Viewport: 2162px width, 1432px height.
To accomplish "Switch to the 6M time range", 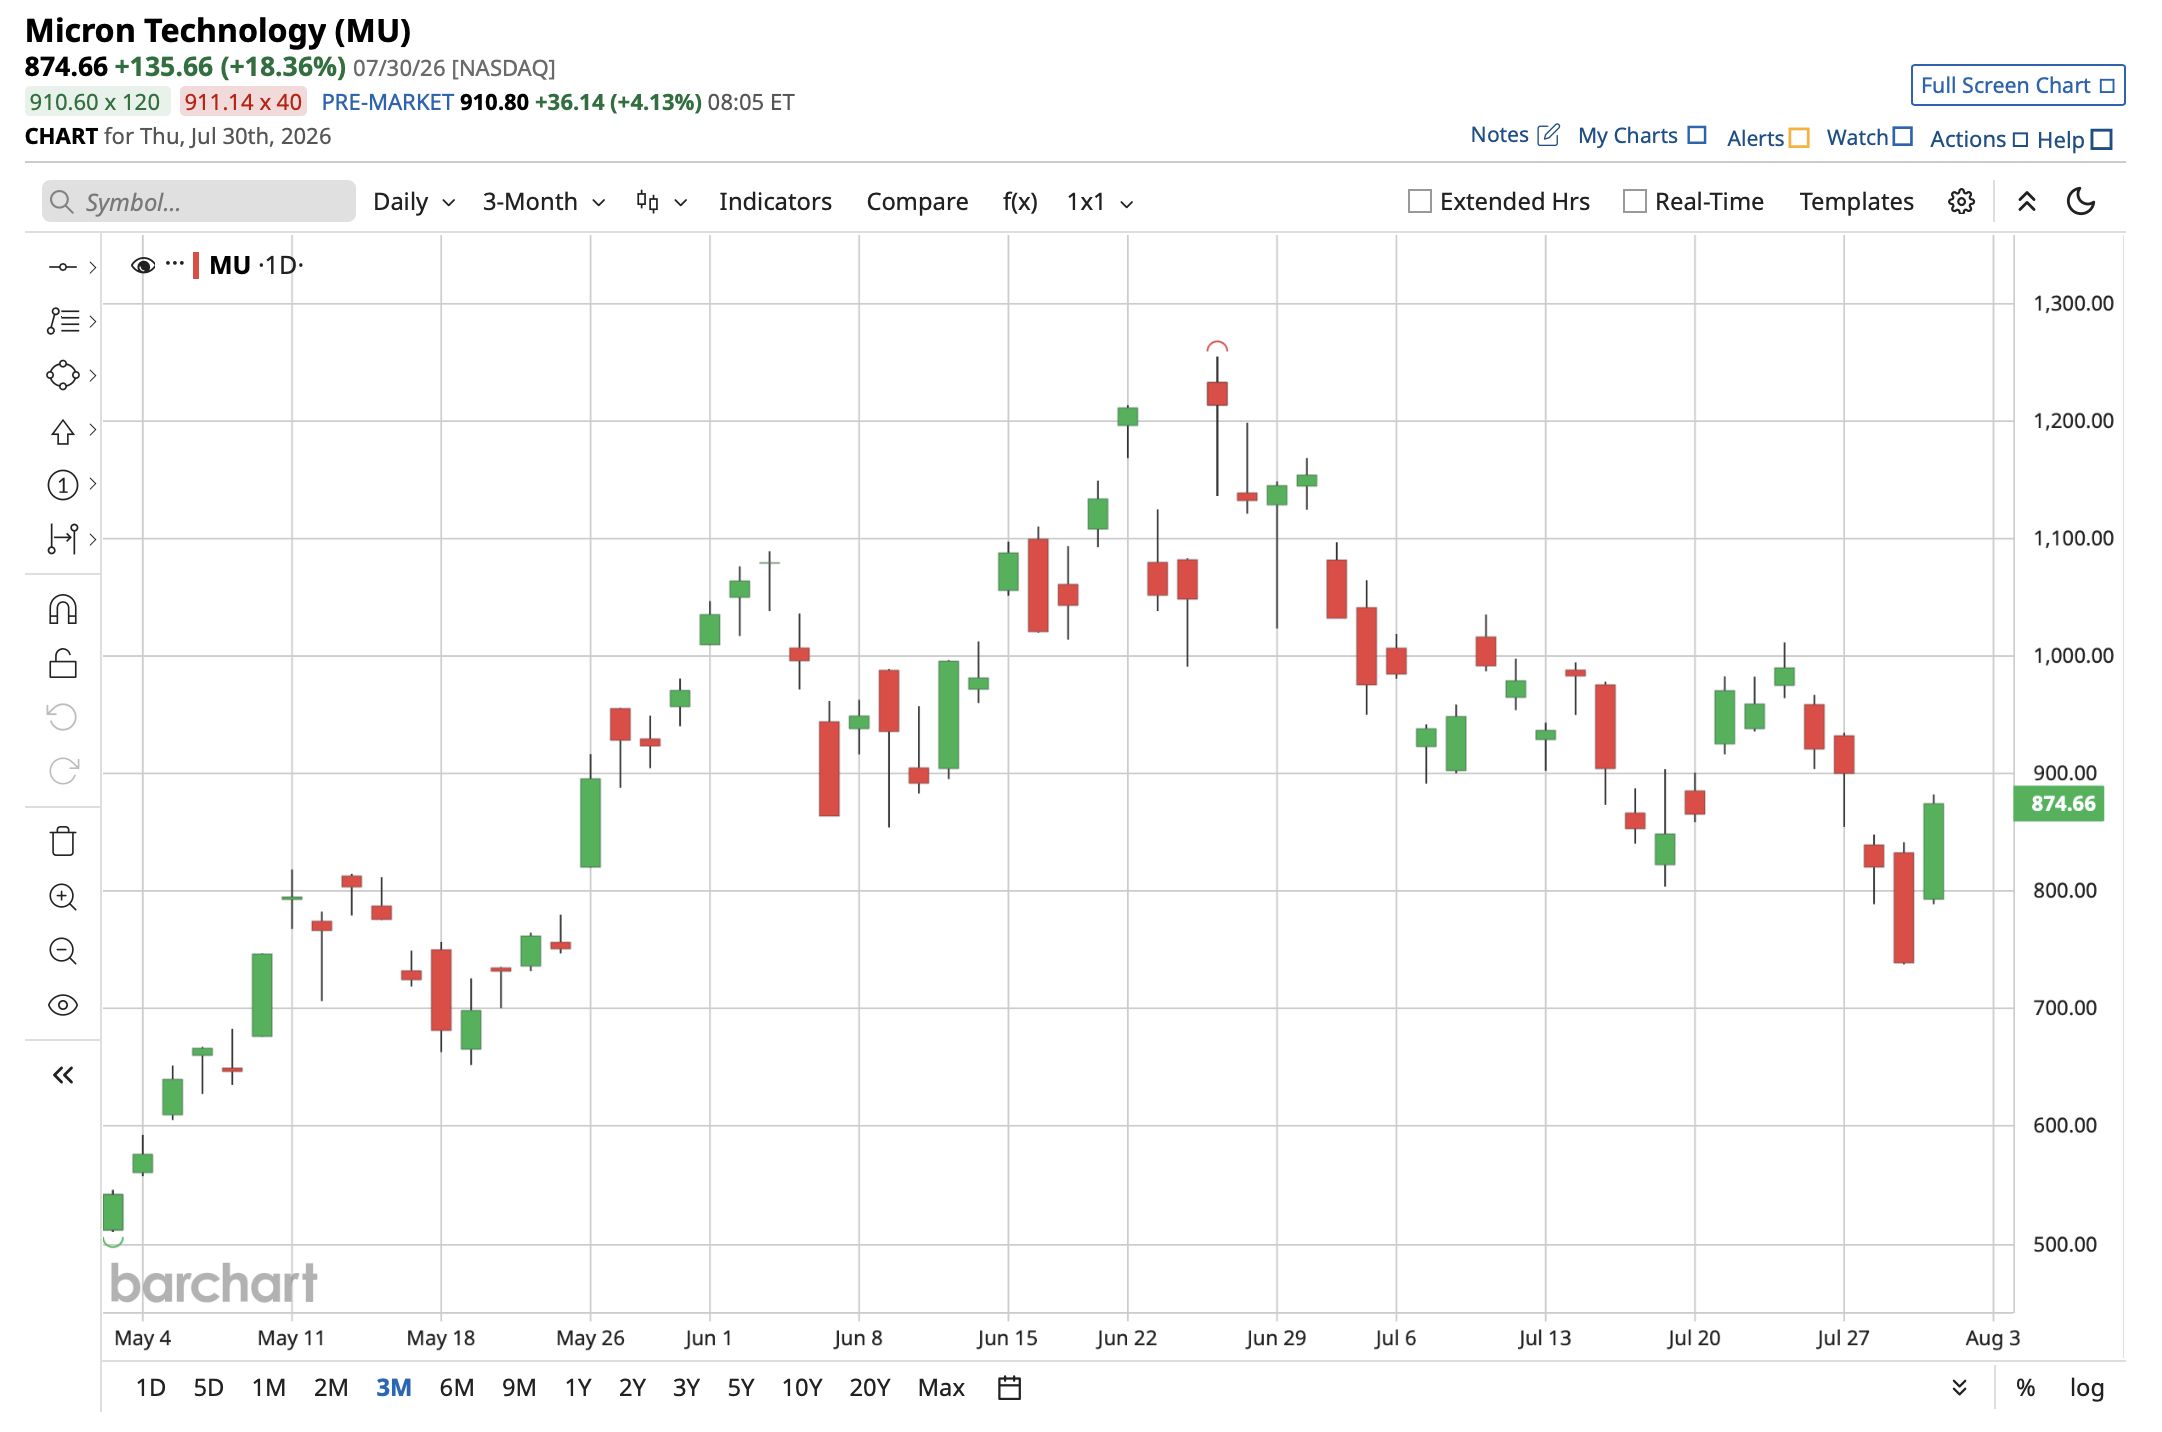I will pyautogui.click(x=456, y=1388).
